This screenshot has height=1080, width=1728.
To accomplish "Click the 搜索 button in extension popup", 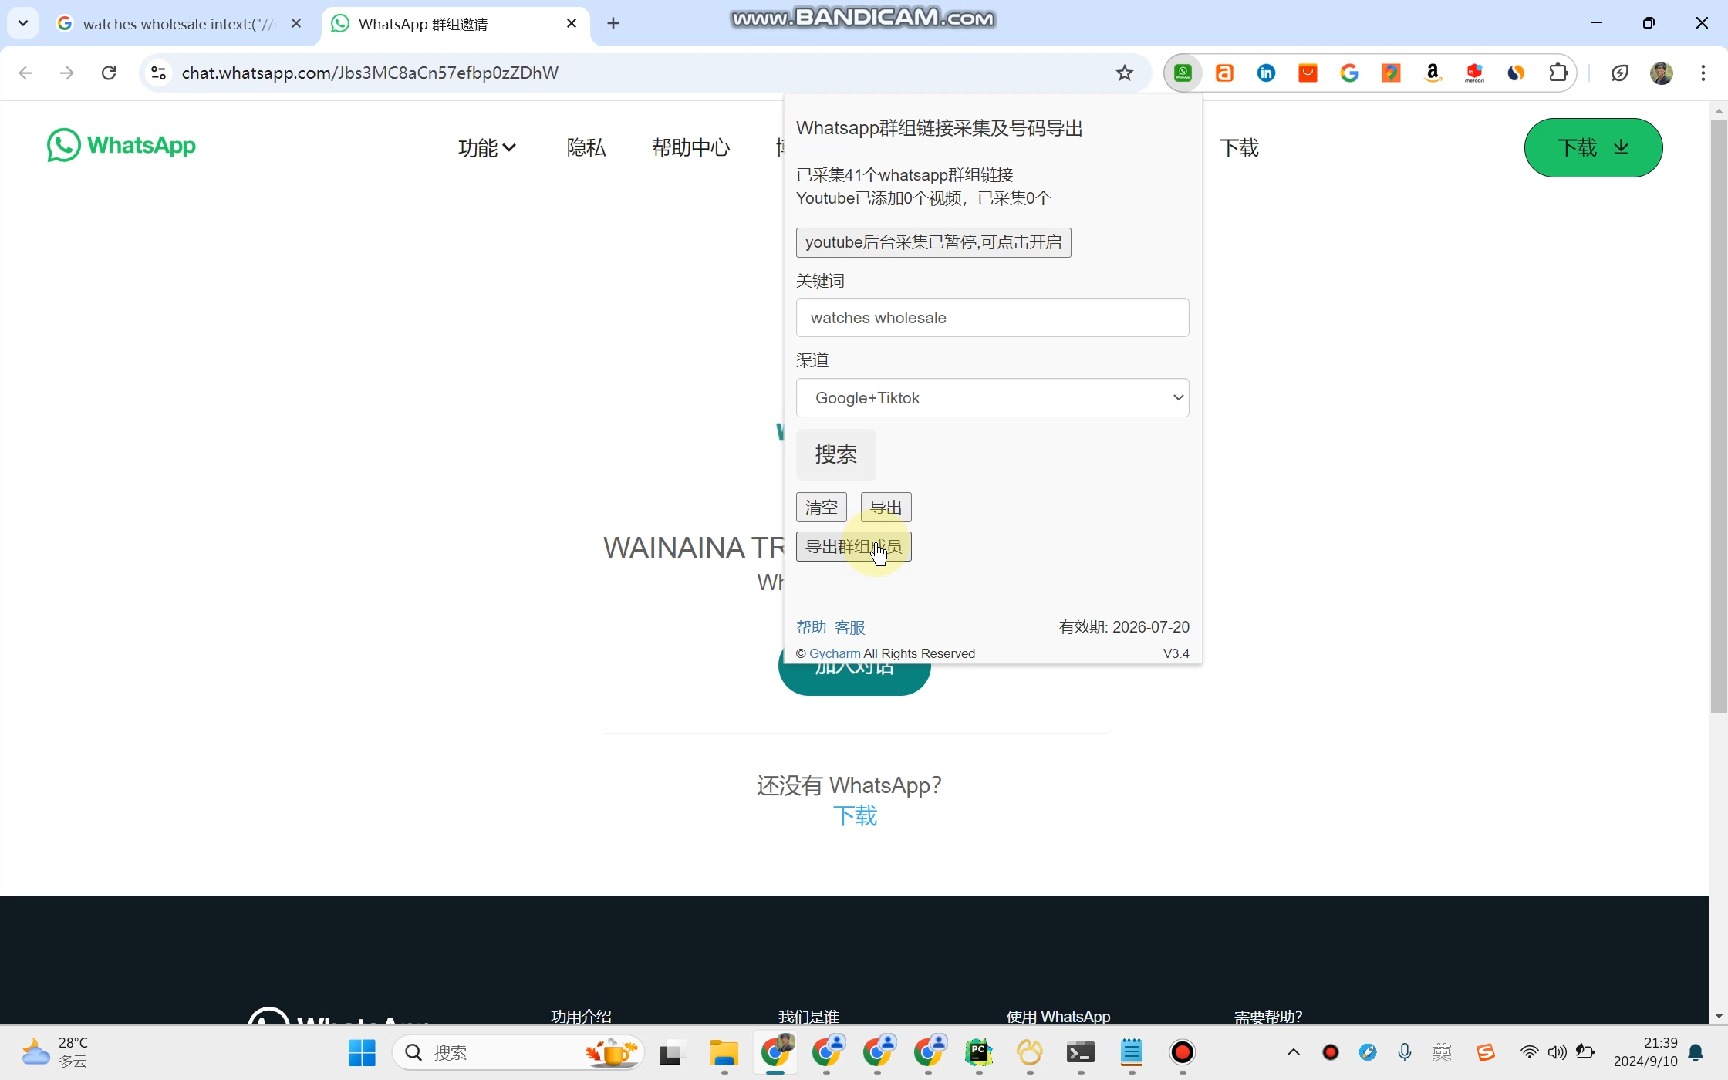I will (x=835, y=455).
